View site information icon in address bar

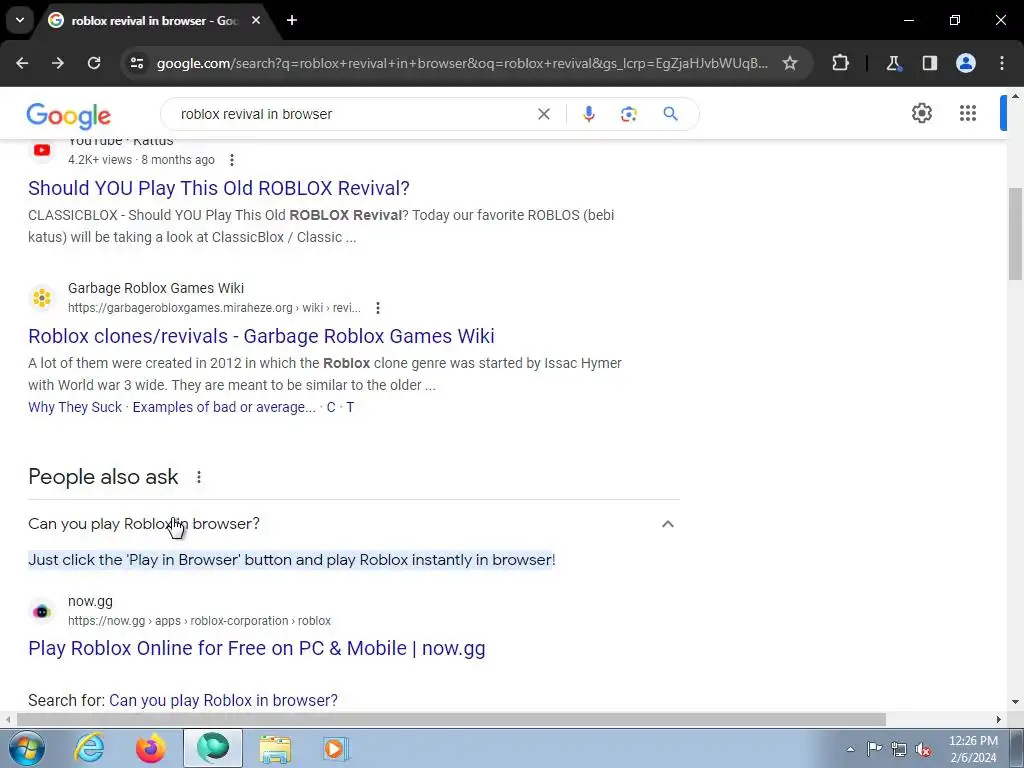tap(136, 63)
